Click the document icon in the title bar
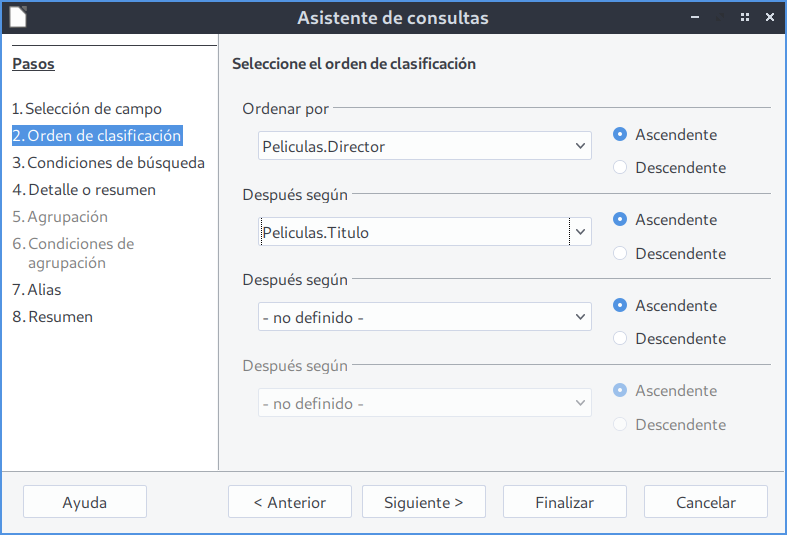Viewport: 787px width, 535px height. [18, 17]
